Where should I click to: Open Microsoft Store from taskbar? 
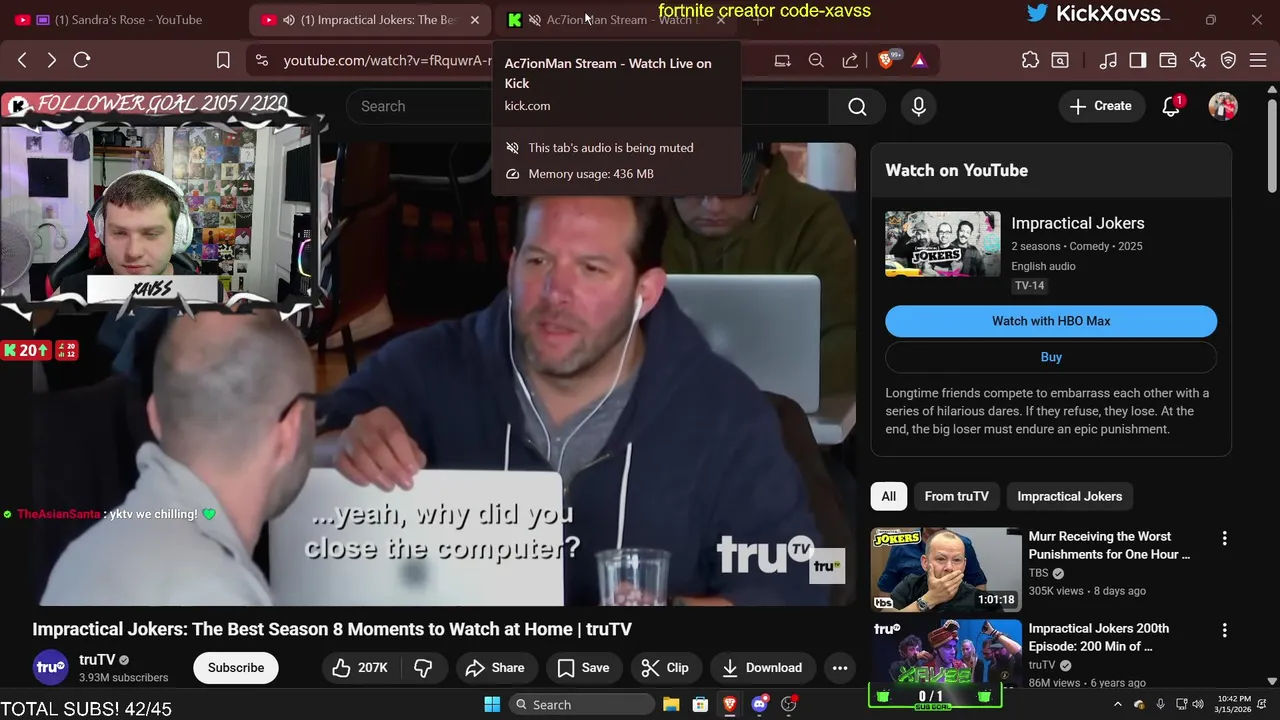pos(701,705)
